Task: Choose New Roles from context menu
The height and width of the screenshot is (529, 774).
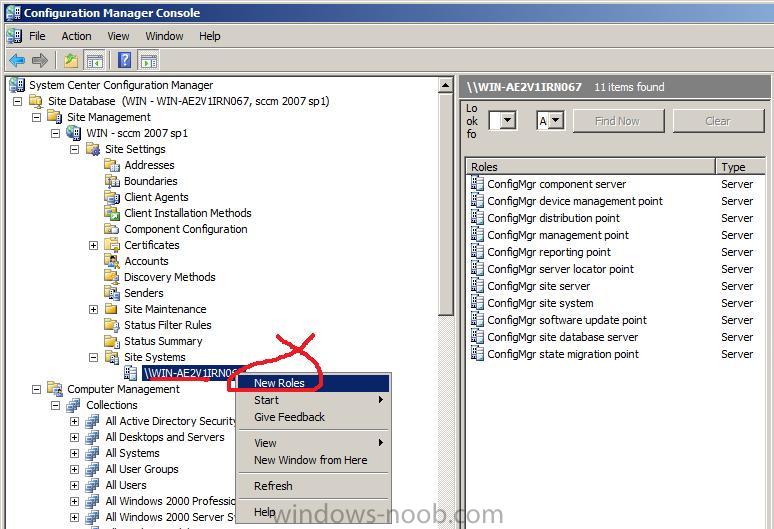Action: (314, 383)
